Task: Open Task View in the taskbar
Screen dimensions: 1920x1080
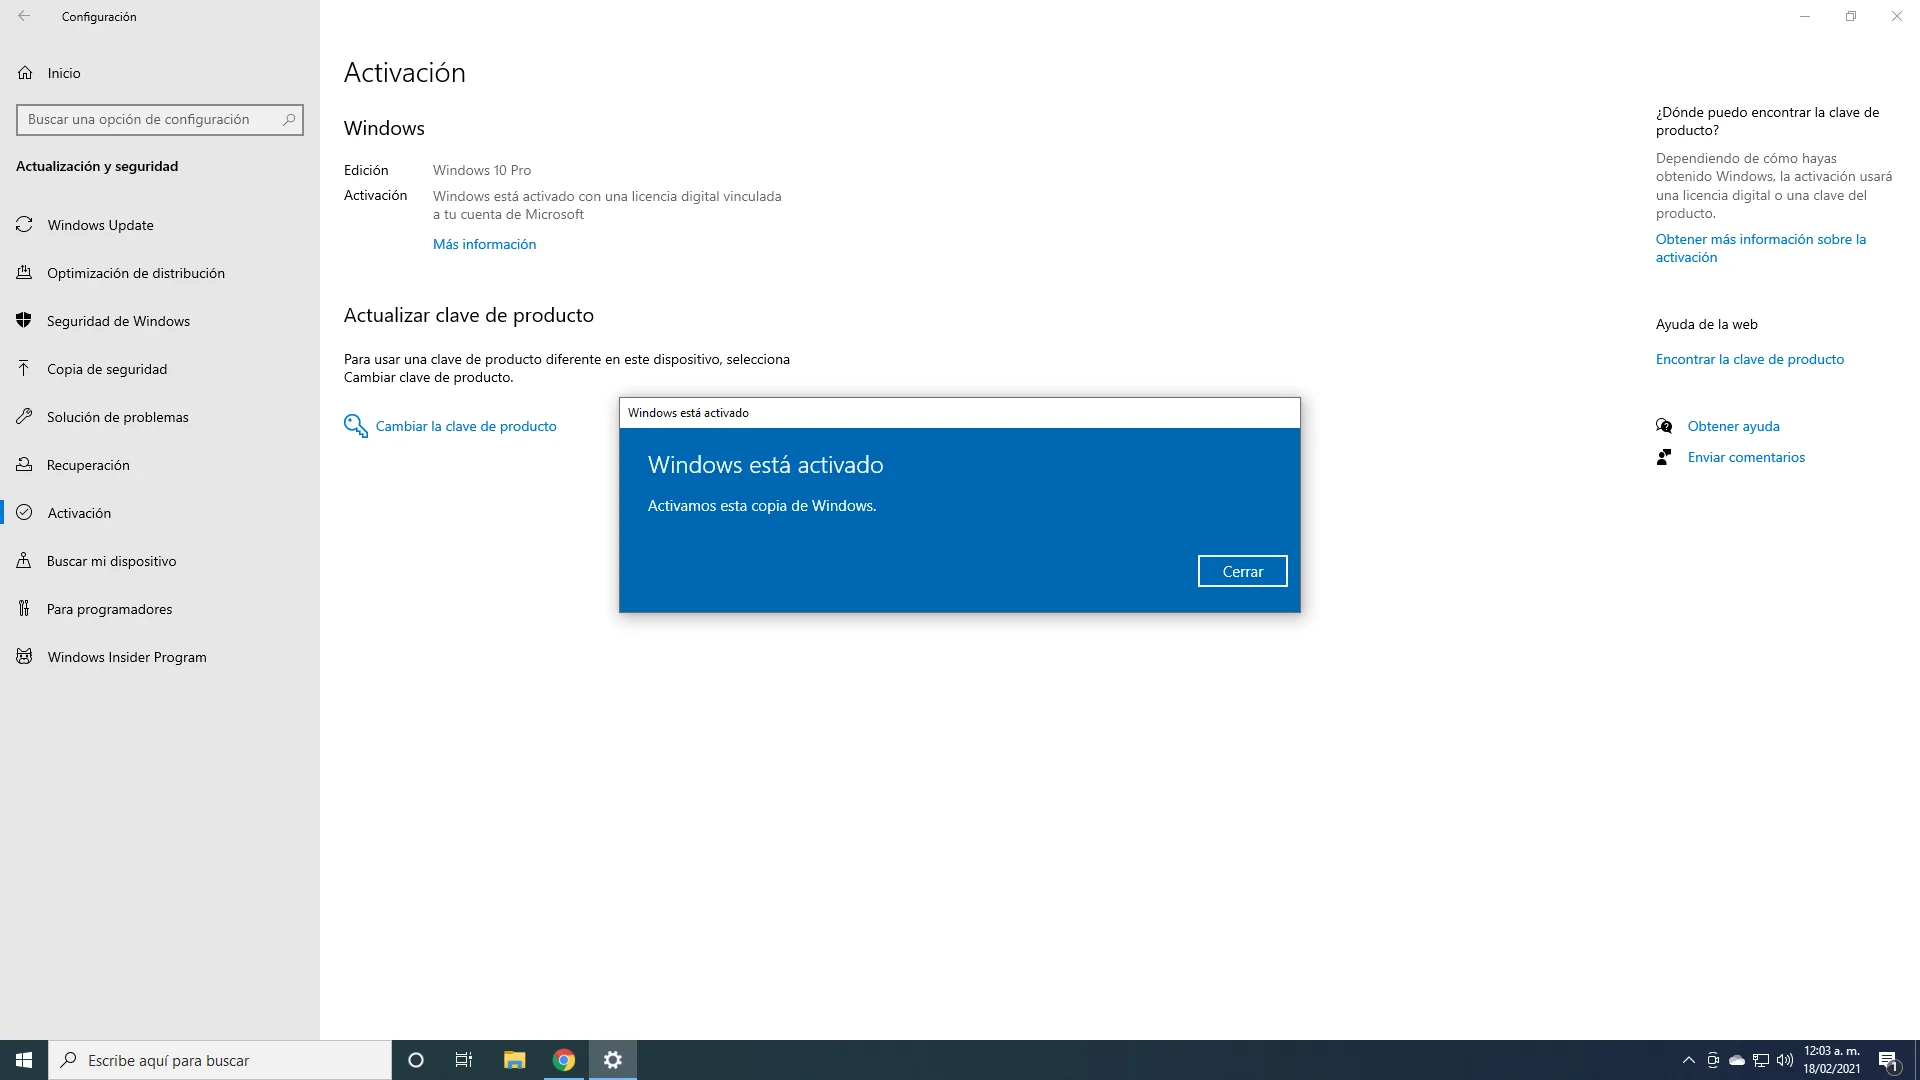Action: point(464,1060)
